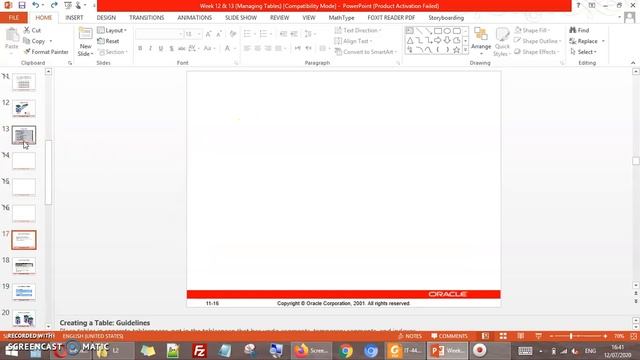
Task: Toggle Strikethrough formatting
Action: (x=182, y=49)
